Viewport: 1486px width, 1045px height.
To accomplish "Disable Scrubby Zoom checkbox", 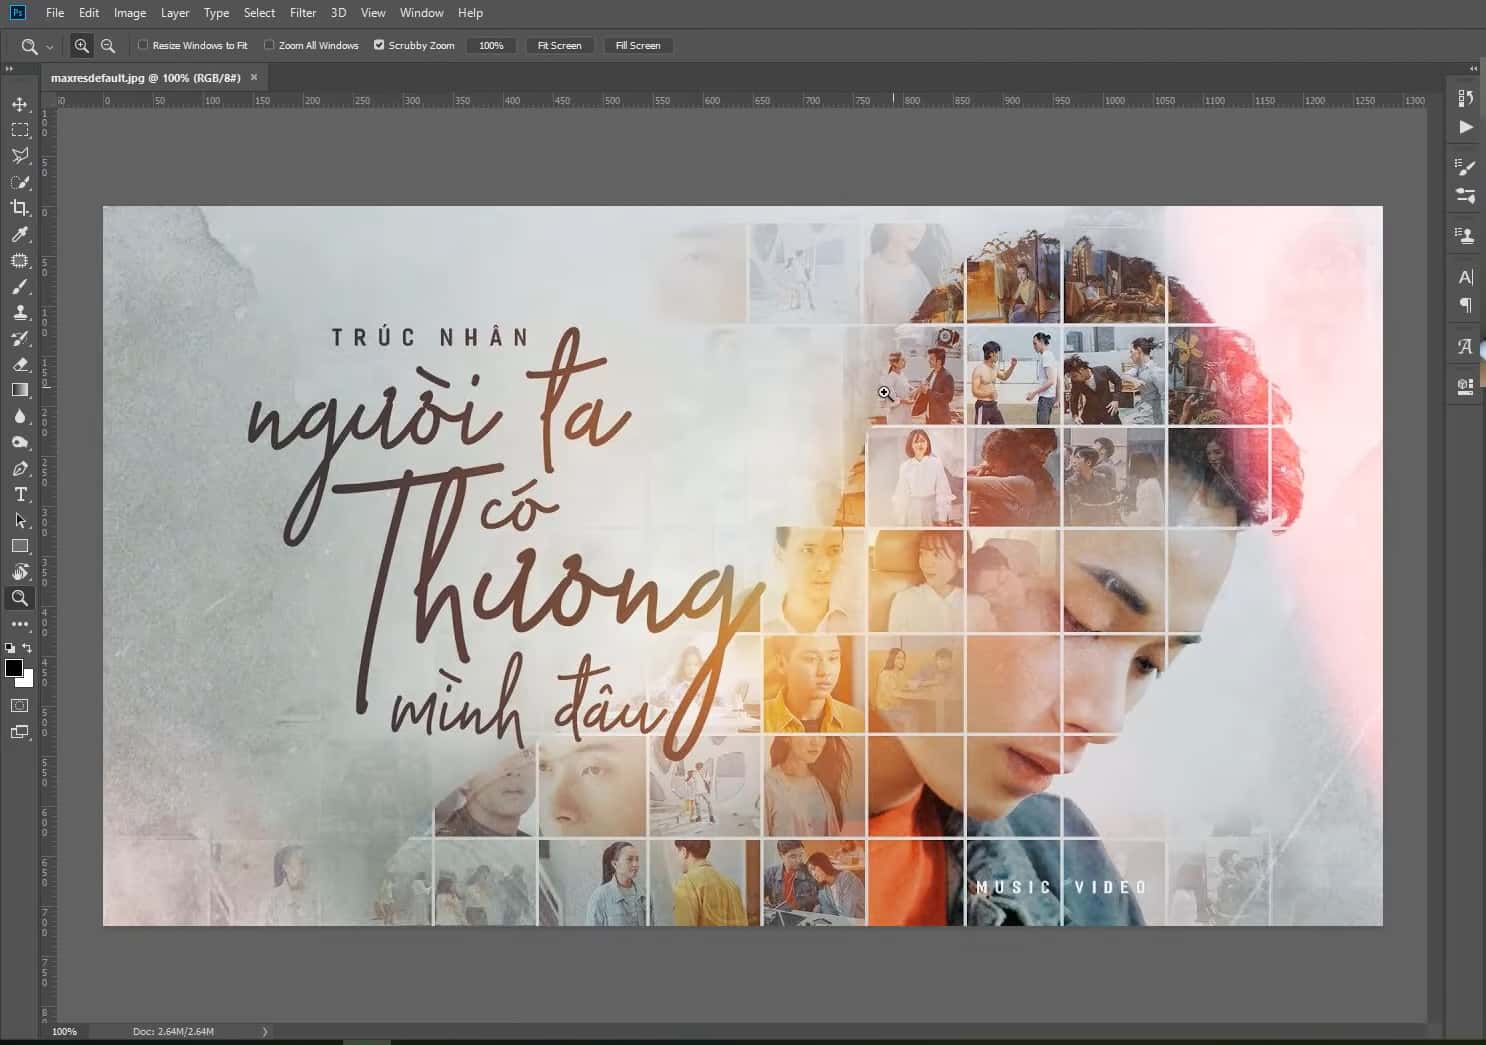I will tap(379, 45).
